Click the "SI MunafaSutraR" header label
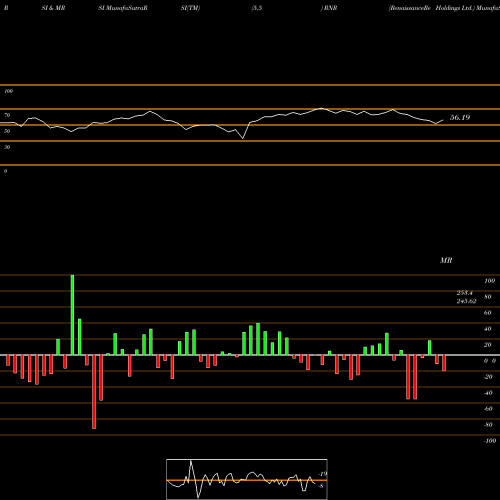This screenshot has height=500, width=500. [123, 8]
